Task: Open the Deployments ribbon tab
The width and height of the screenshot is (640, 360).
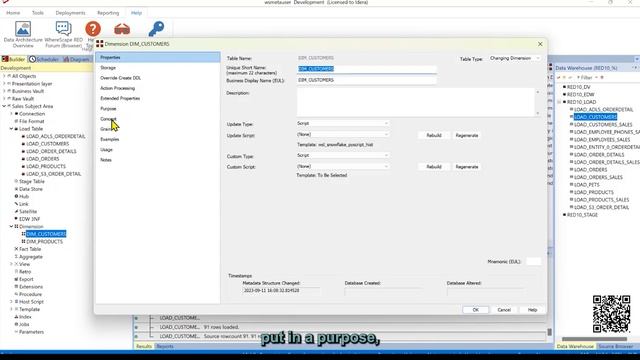Action: 71,13
